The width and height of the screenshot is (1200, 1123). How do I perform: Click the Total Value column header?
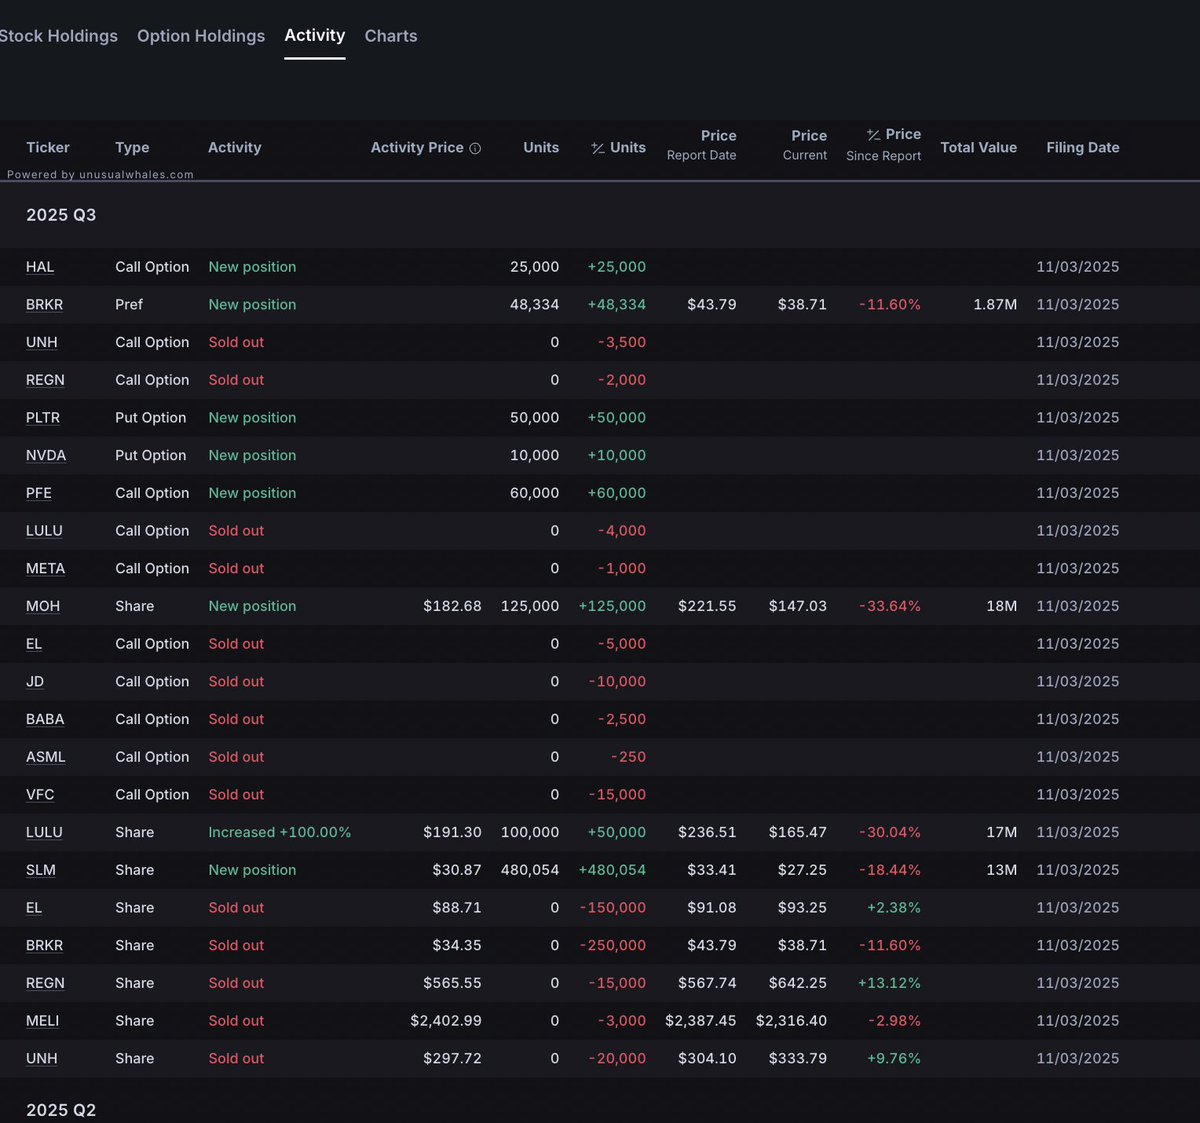coord(978,147)
